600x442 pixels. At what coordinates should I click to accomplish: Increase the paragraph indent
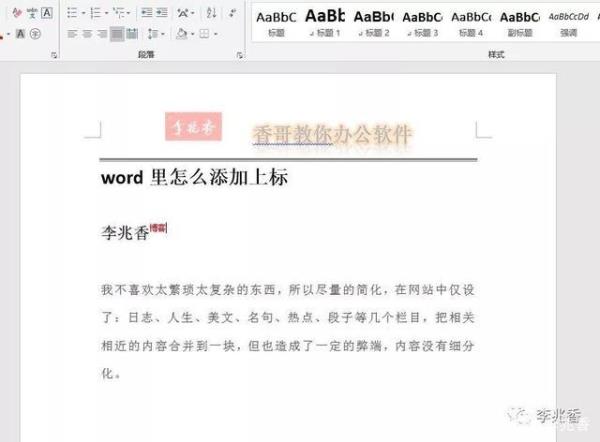click(x=161, y=13)
